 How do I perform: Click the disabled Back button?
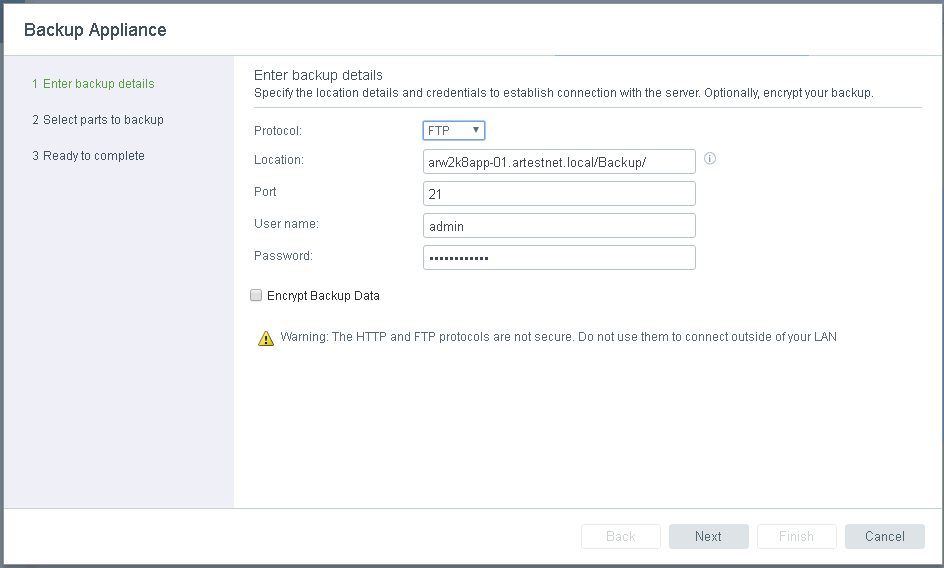621,536
